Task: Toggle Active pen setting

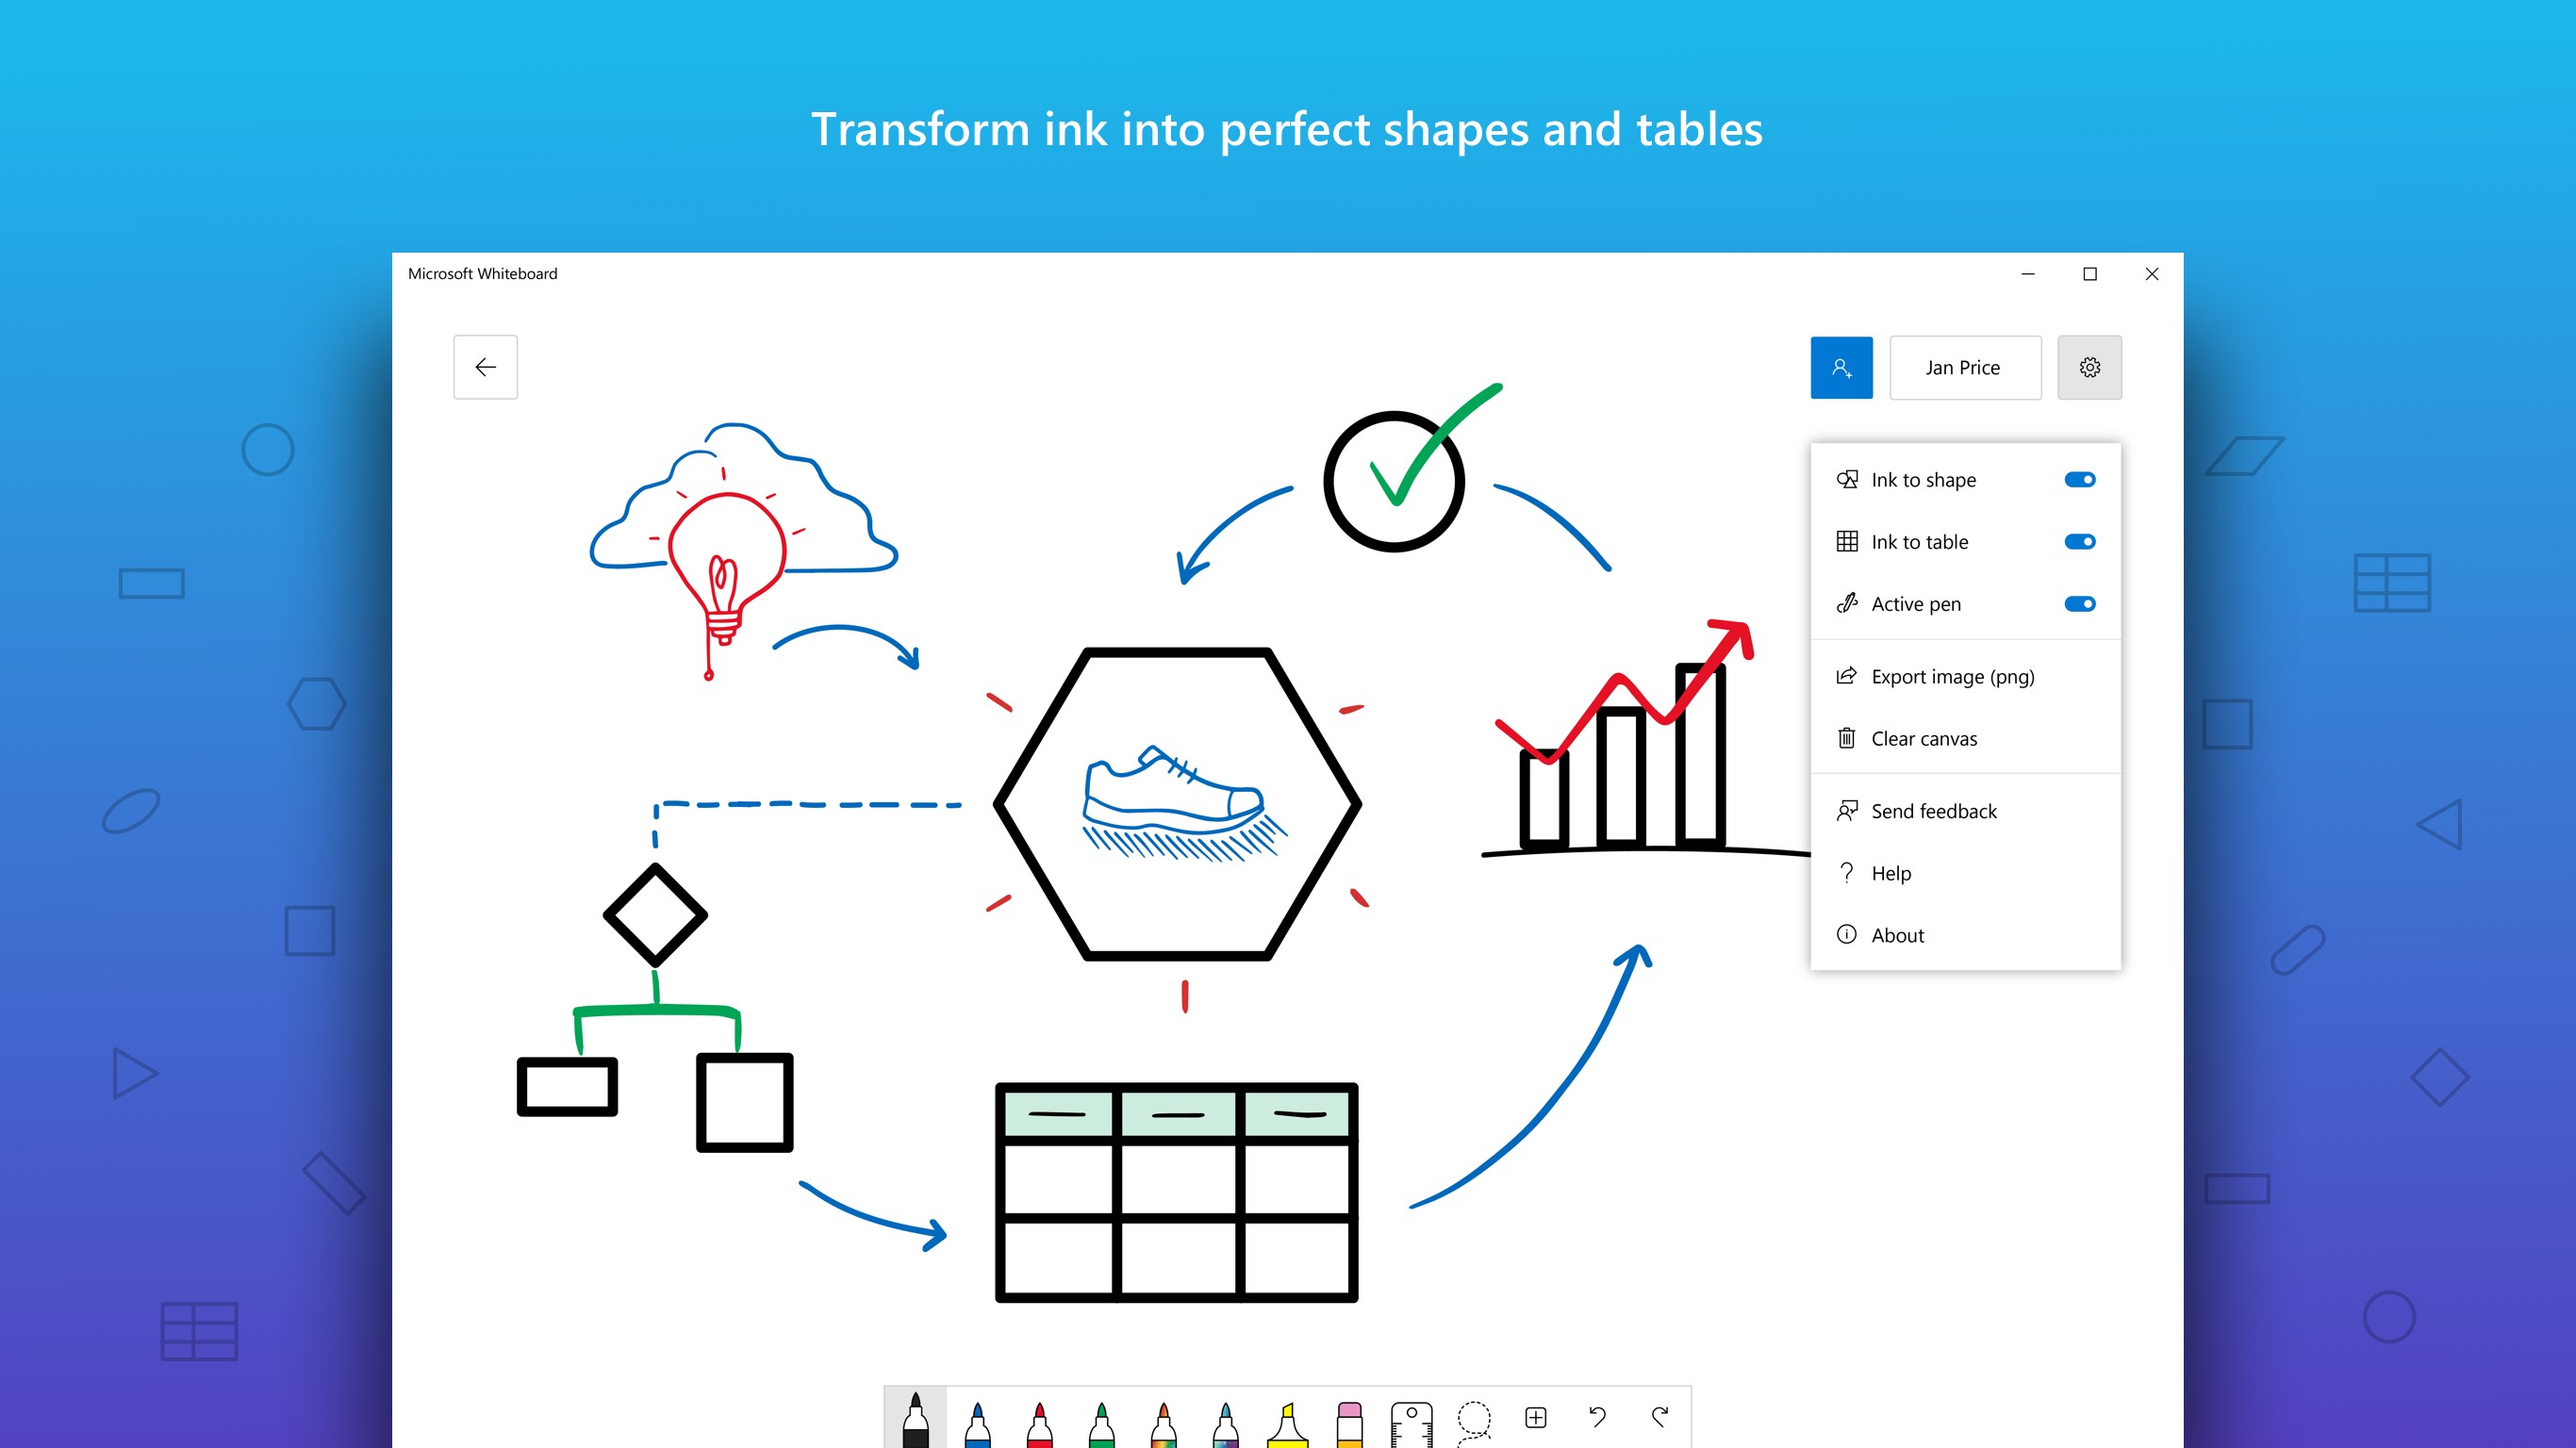Action: pyautogui.click(x=2079, y=603)
